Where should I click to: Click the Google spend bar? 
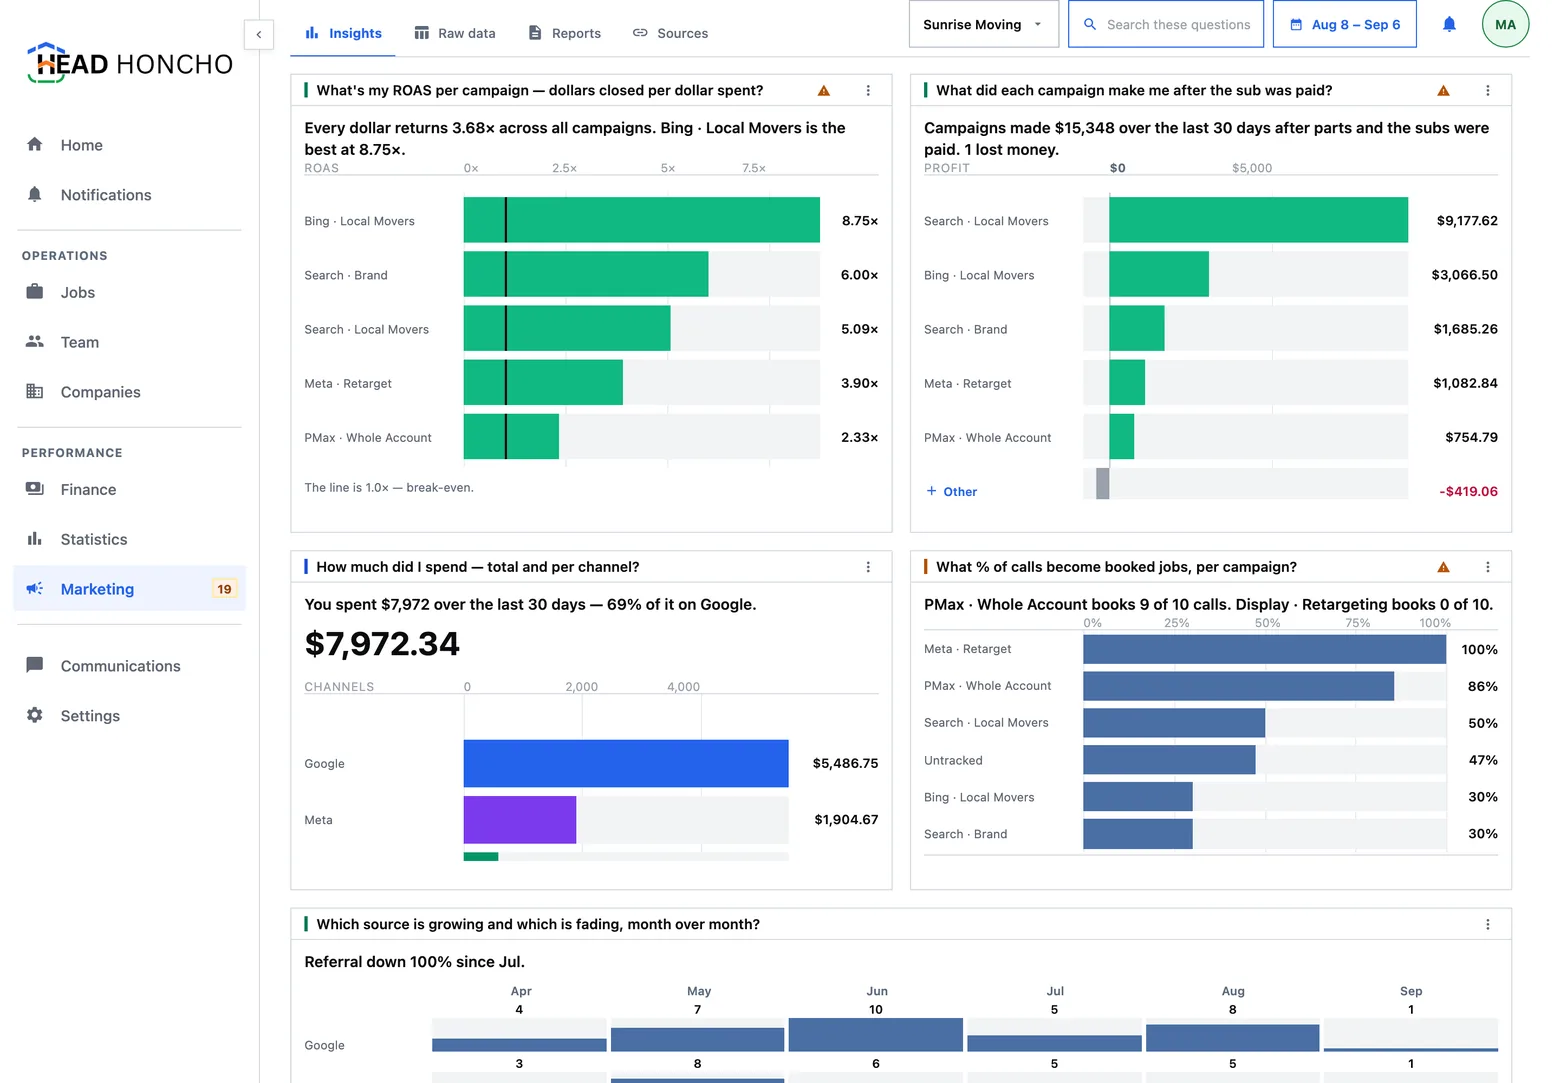626,763
